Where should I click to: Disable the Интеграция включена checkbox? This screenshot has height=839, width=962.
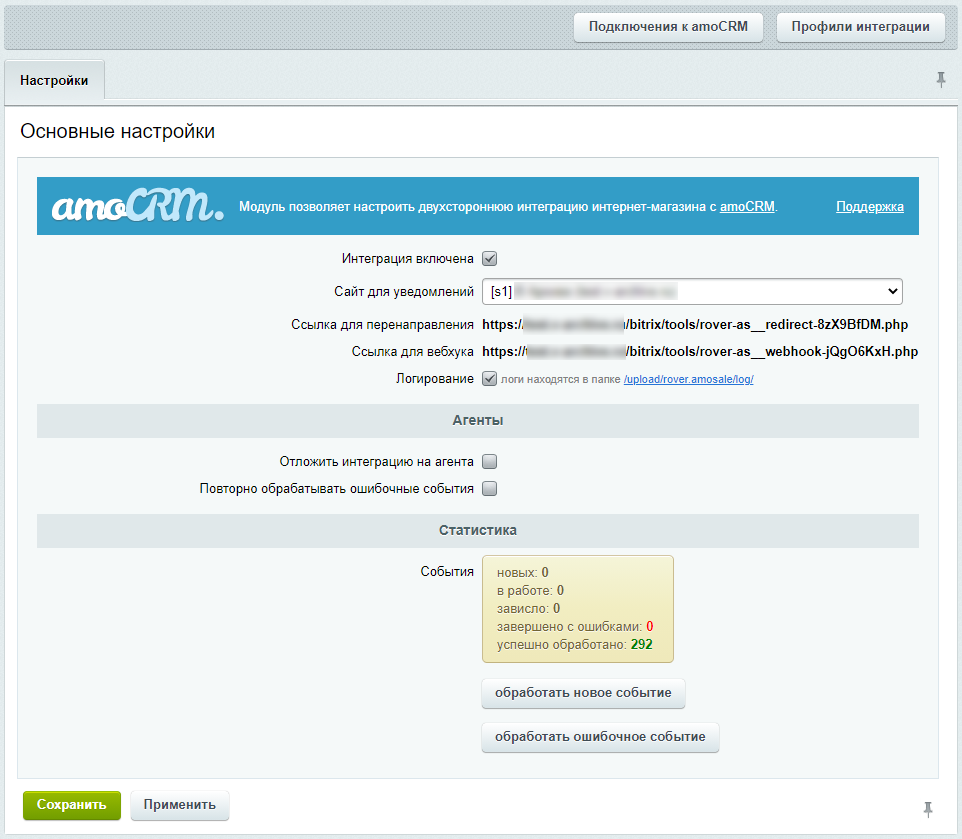pos(489,258)
